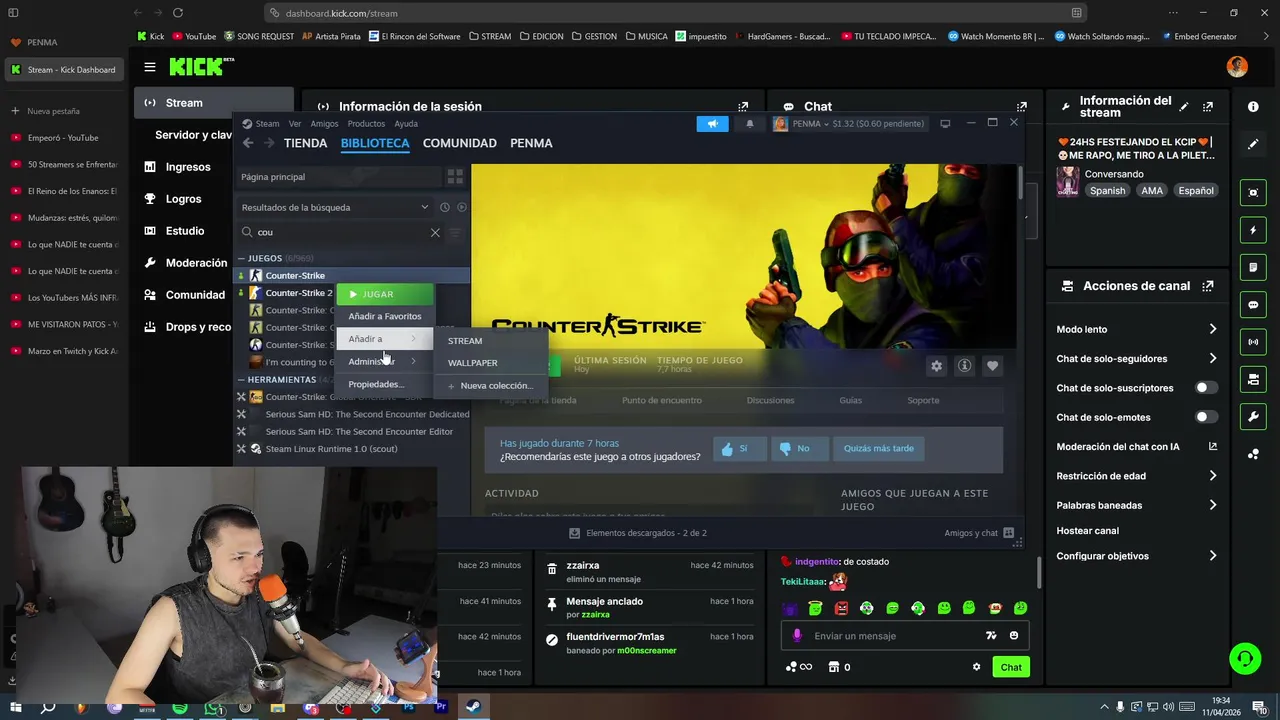
Task: Pop out the 'Acciones de canal' panel
Action: [x=1208, y=286]
